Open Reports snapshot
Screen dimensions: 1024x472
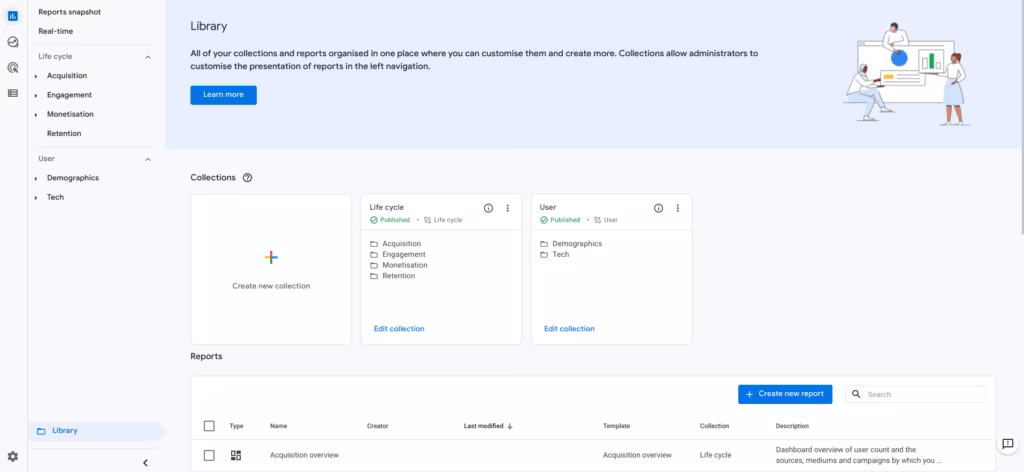tap(70, 12)
